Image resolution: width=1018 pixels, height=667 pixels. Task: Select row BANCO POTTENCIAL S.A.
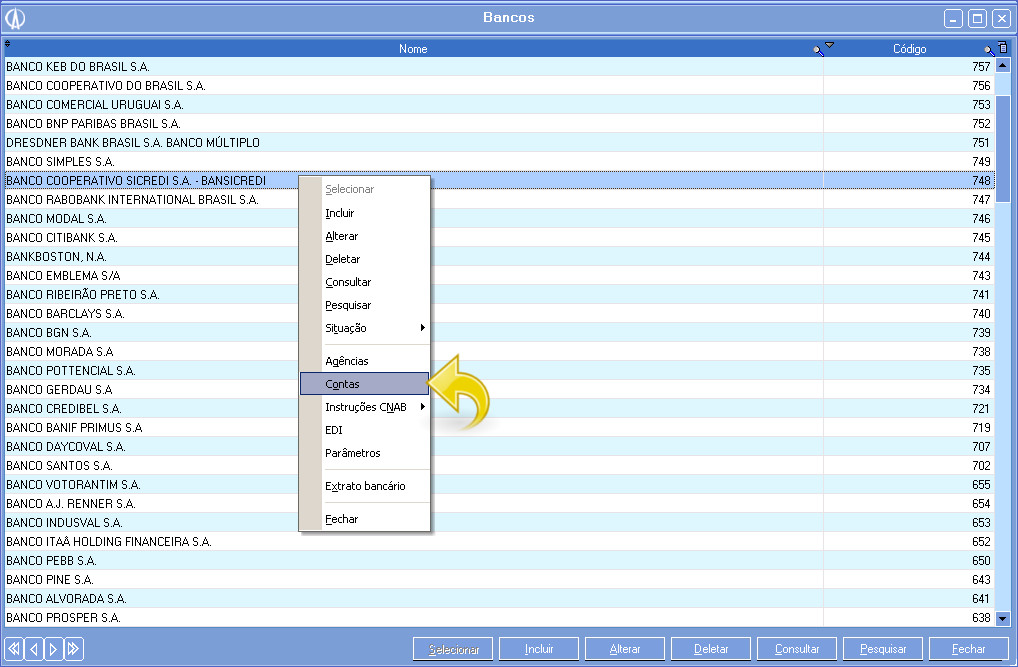coord(499,371)
